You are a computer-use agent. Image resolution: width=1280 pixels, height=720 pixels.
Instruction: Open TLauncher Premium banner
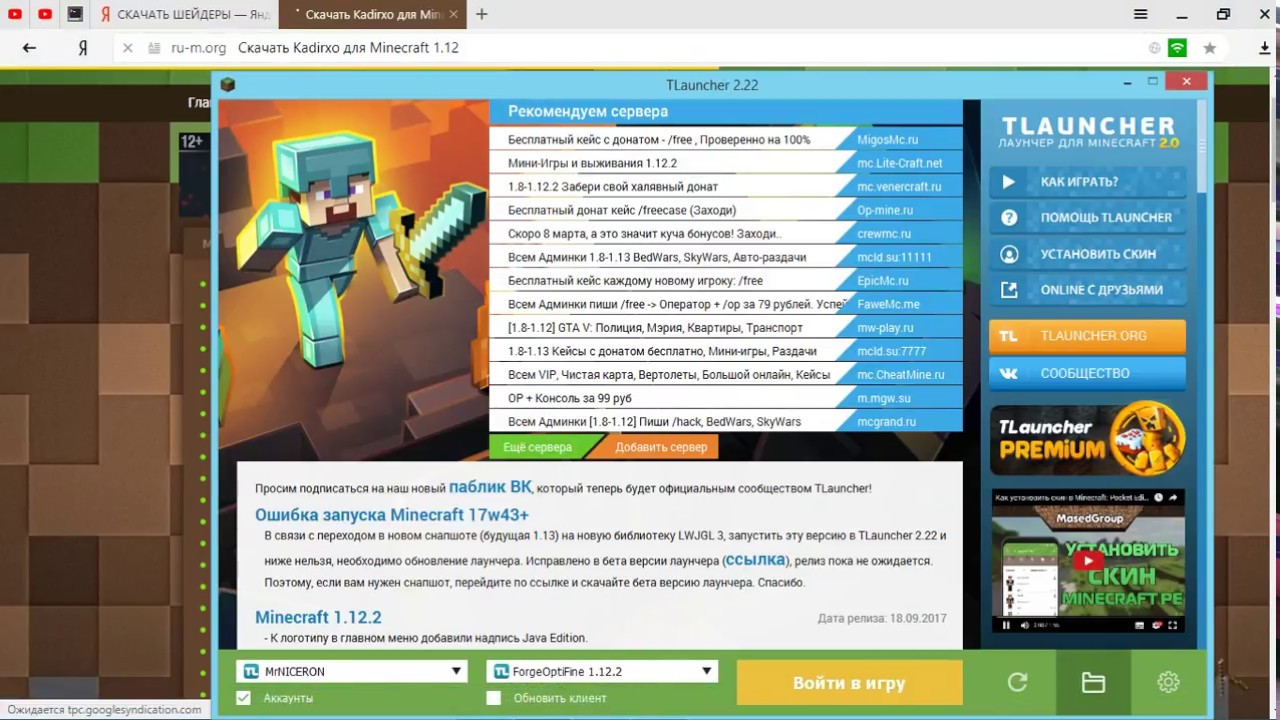click(x=1088, y=440)
